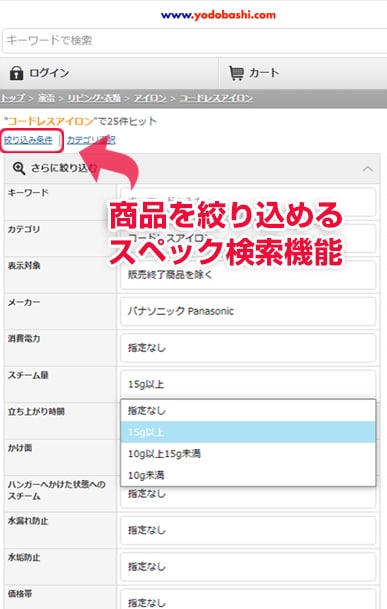Click the shopping cart icon

pos(236,73)
